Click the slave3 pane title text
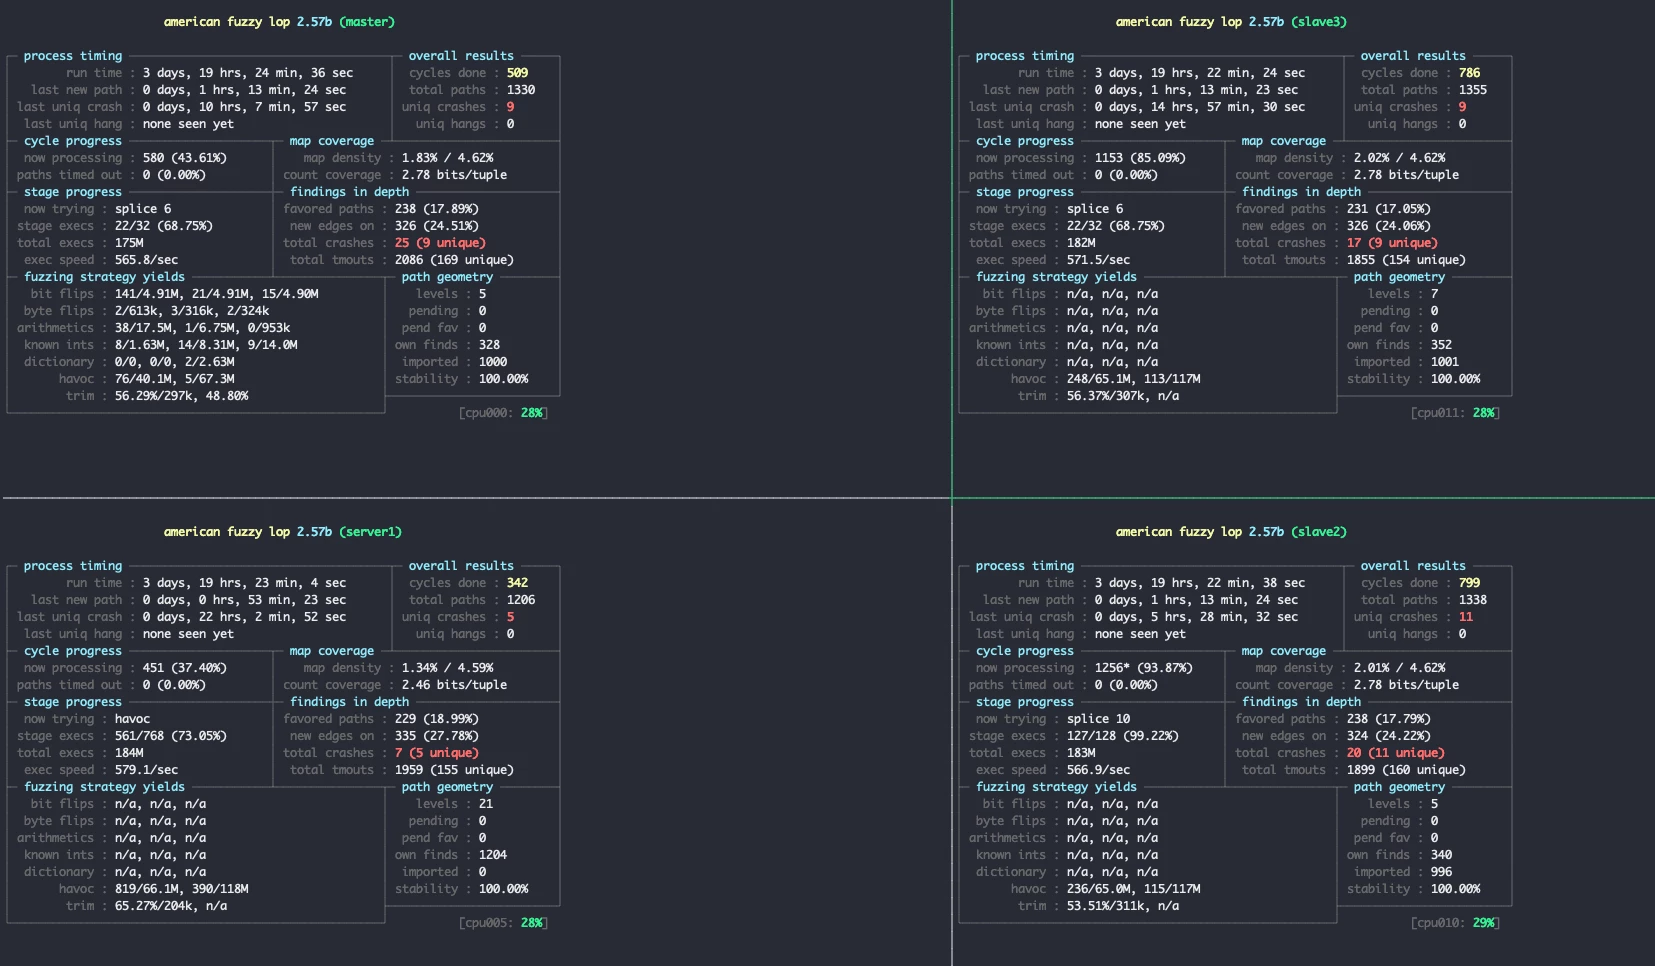 point(1231,22)
